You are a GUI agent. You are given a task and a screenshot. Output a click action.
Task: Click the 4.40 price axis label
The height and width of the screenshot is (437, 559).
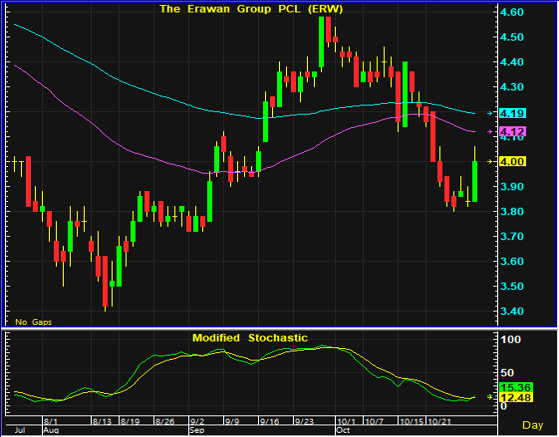[512, 62]
